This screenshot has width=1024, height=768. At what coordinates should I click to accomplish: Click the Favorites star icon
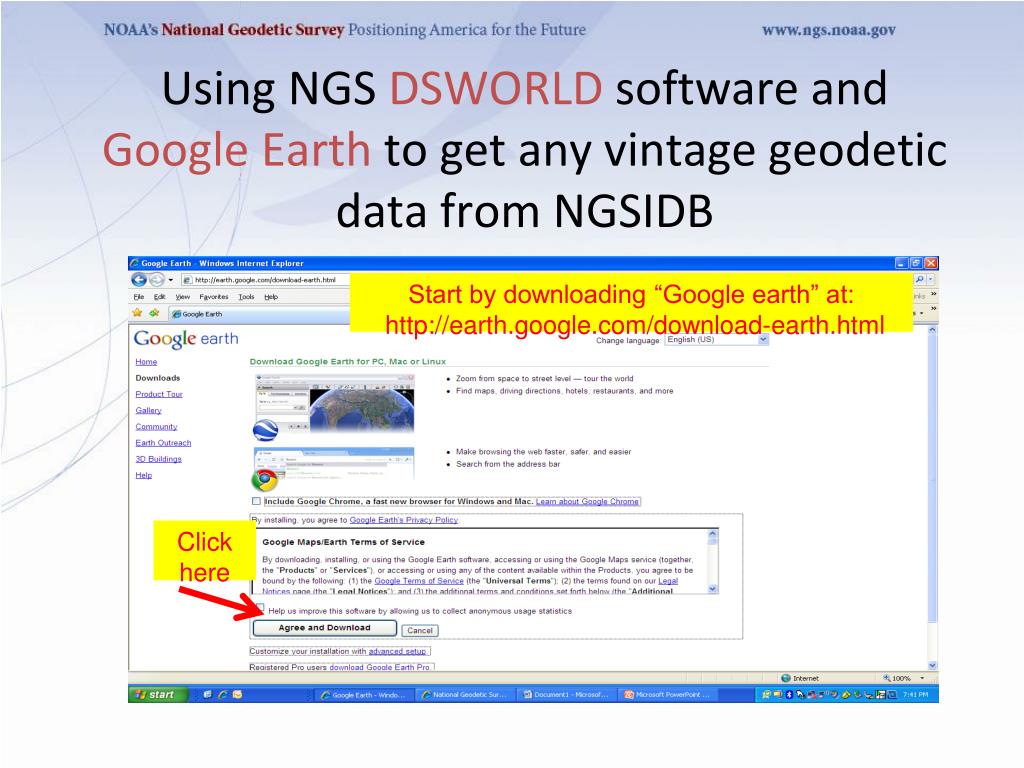137,313
